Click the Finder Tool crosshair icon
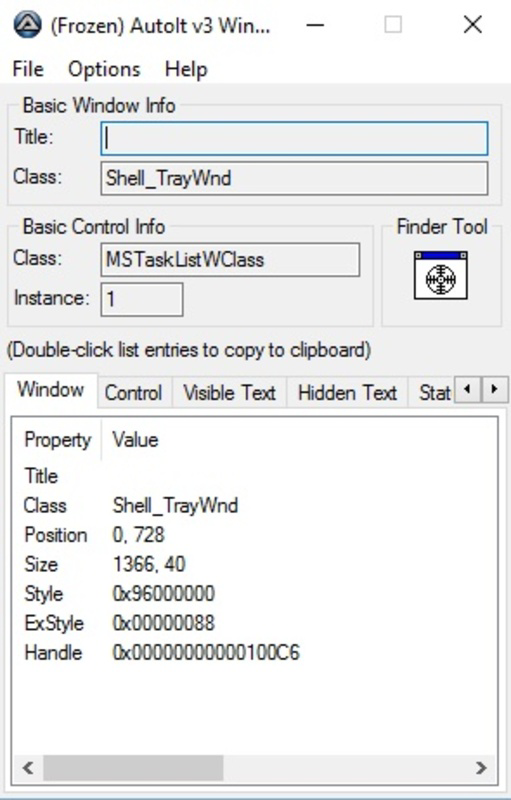The image size is (511, 800). tap(441, 276)
